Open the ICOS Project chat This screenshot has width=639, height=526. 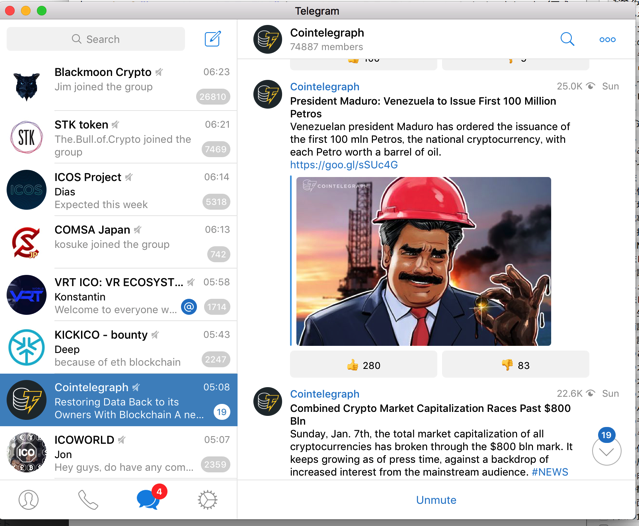coord(119,189)
